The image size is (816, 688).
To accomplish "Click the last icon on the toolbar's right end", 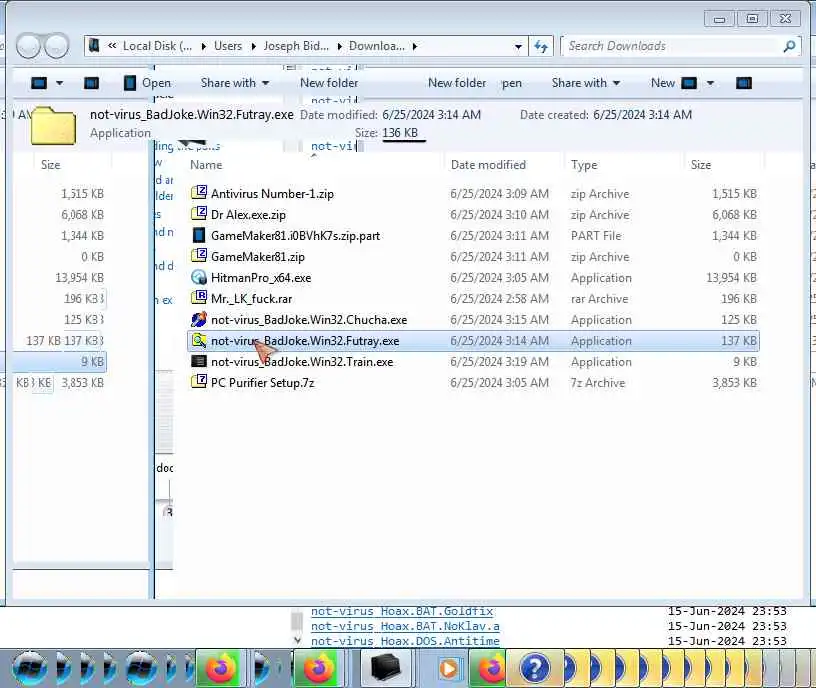I will (744, 83).
